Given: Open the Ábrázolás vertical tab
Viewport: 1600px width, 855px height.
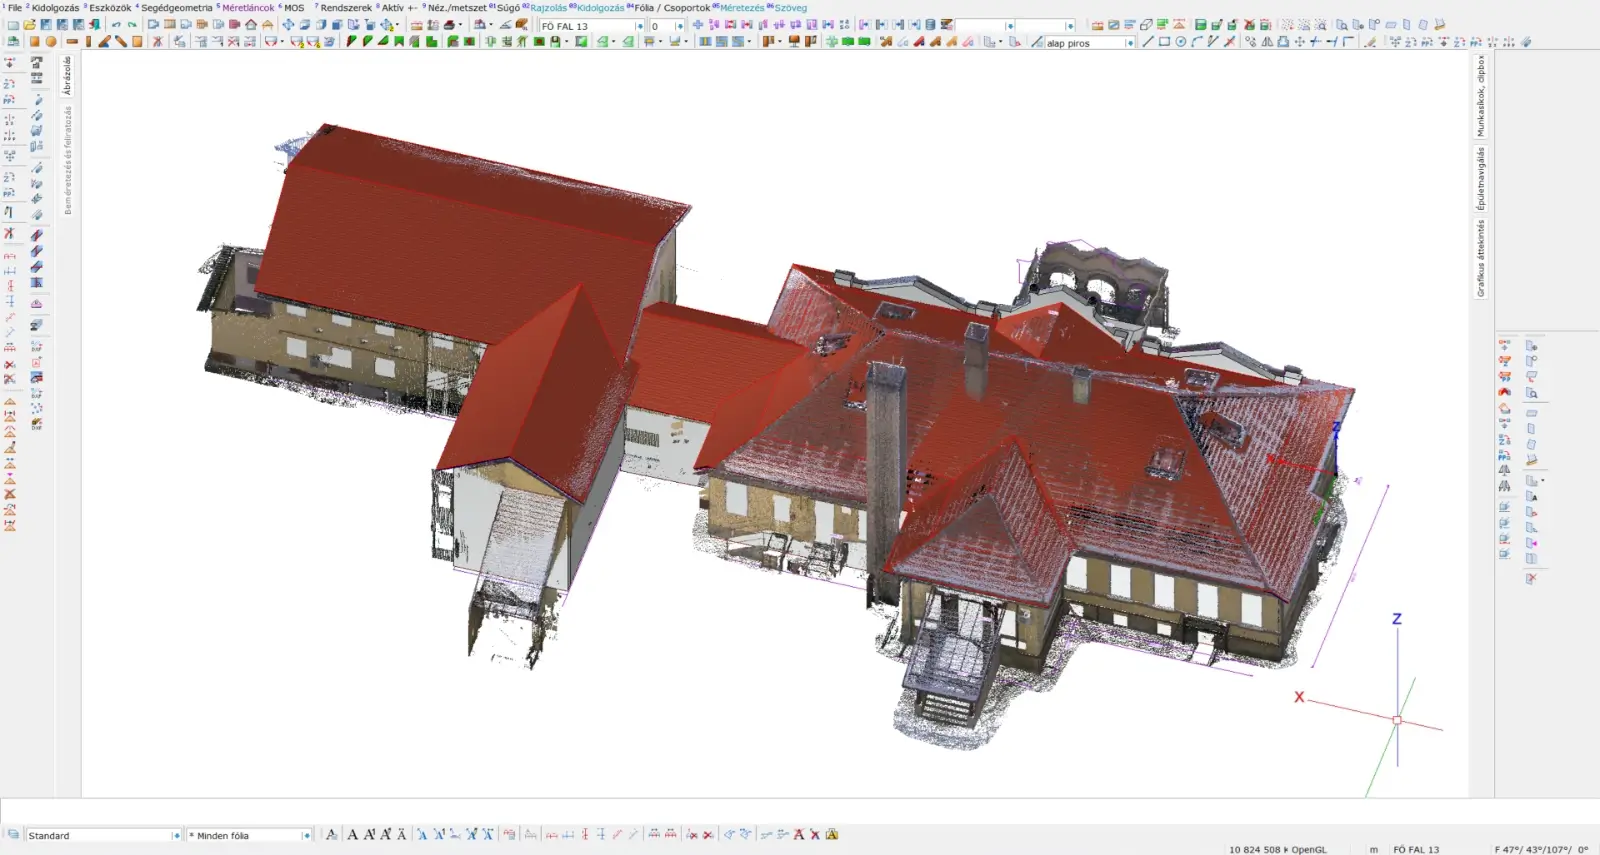Looking at the screenshot, I should coord(68,75).
